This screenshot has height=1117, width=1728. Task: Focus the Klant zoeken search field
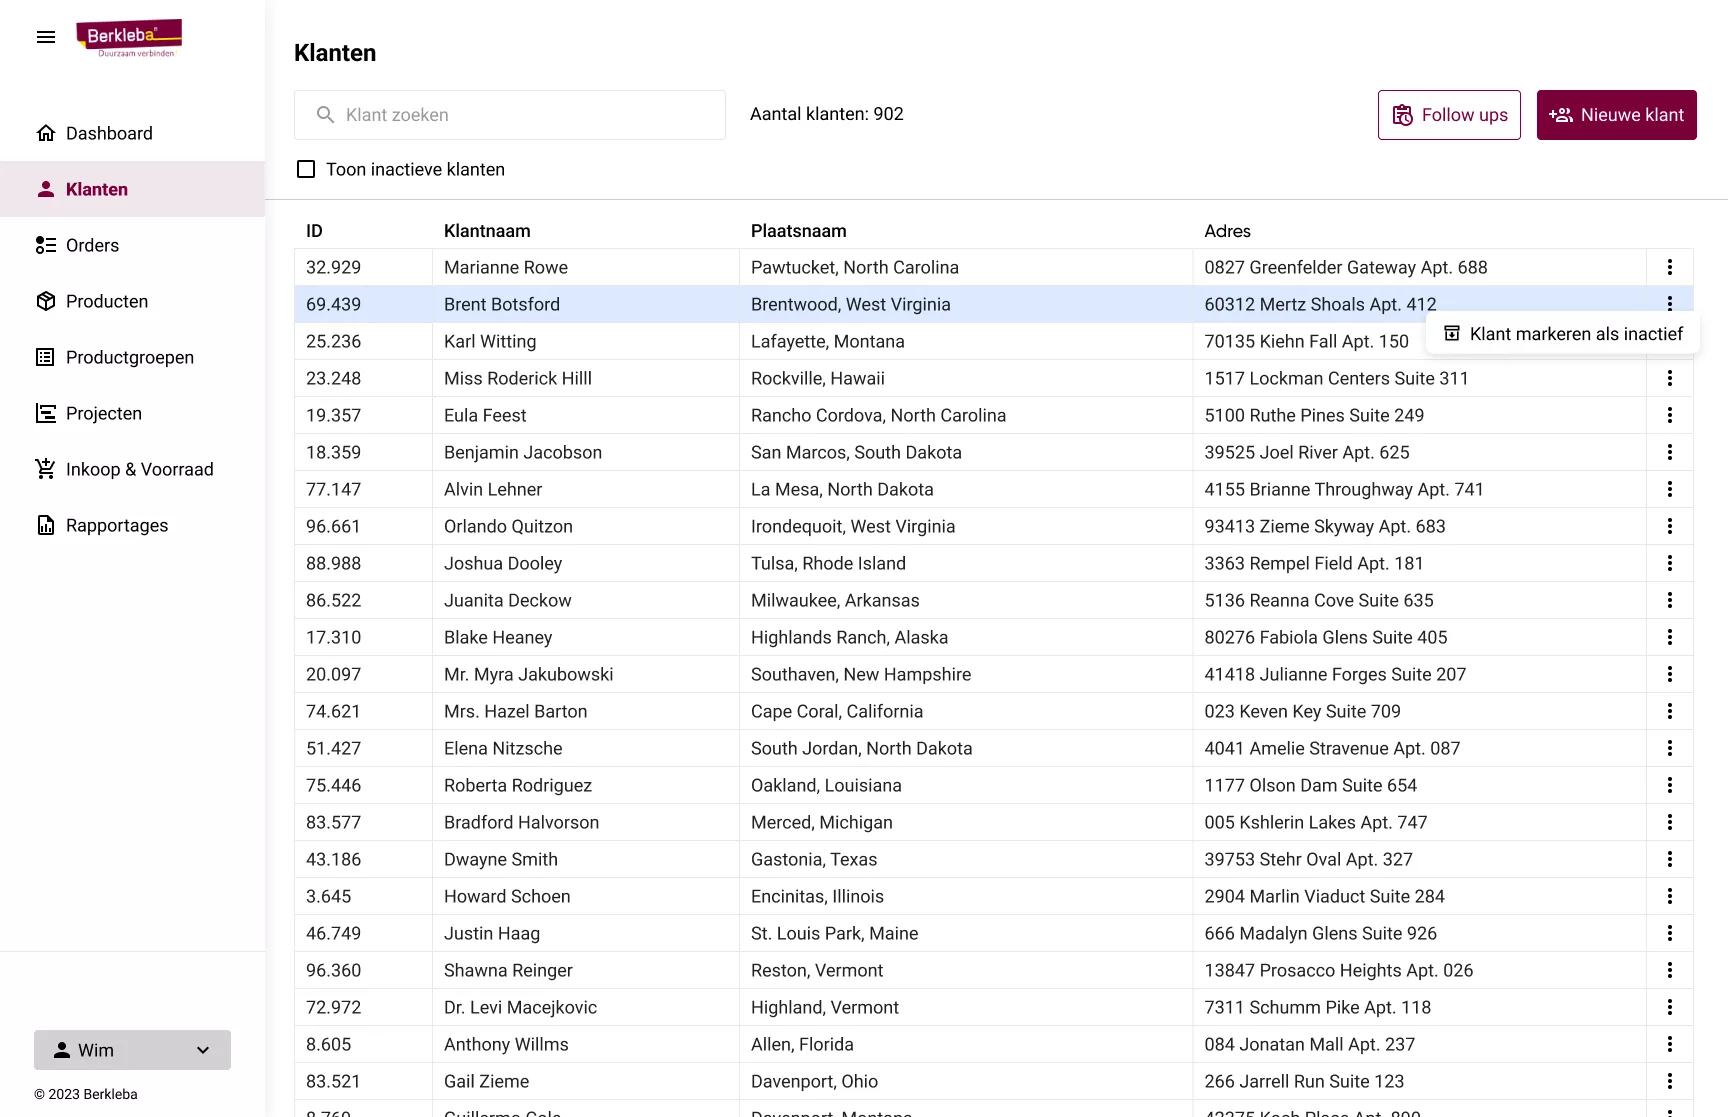coord(510,115)
